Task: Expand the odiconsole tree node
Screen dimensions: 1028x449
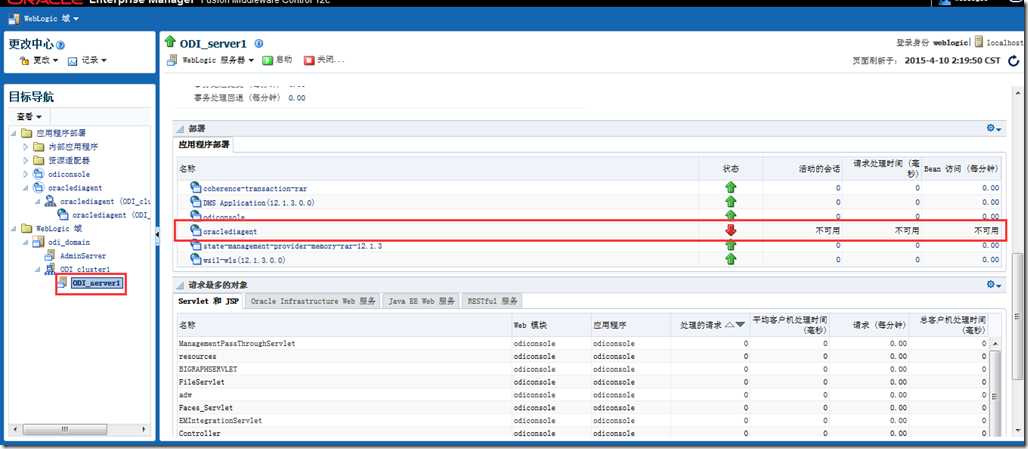Action: point(26,174)
